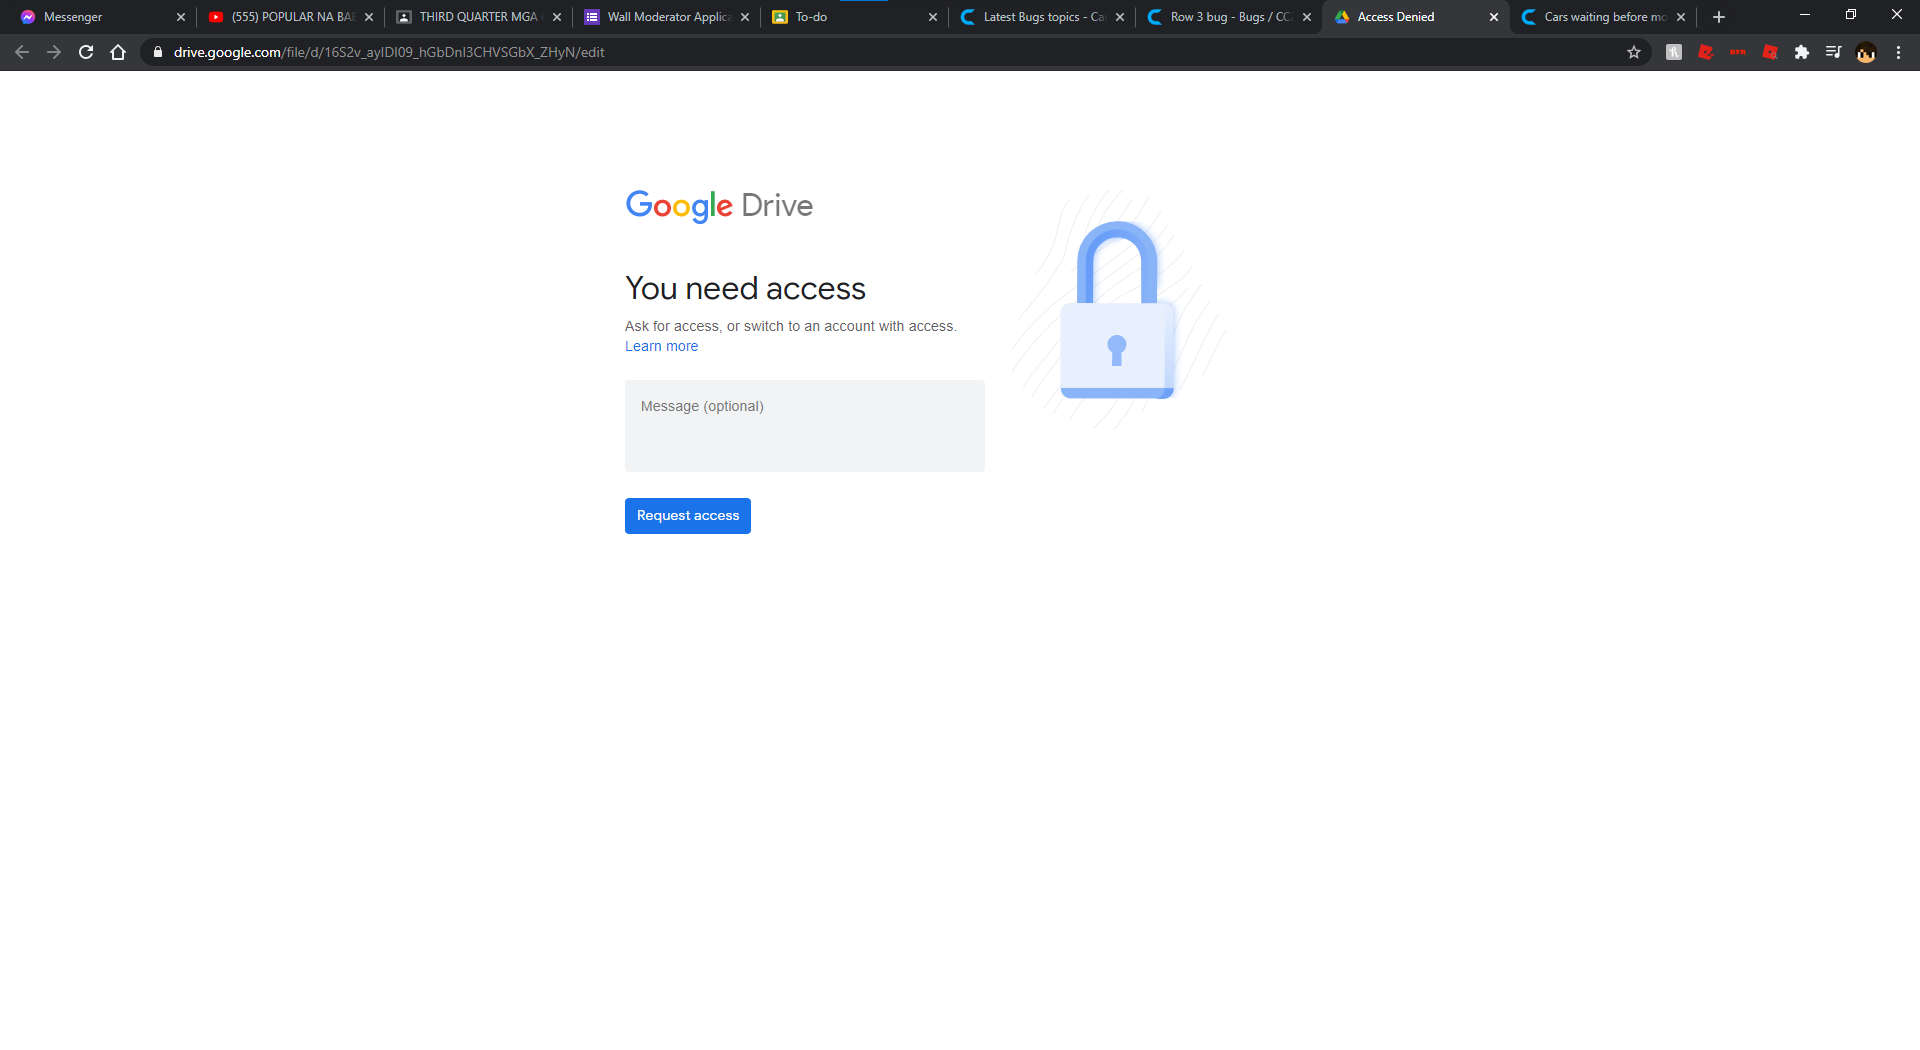Image resolution: width=1920 pixels, height=1050 pixels.
Task: Close the Access Denied tab
Action: [1494, 17]
